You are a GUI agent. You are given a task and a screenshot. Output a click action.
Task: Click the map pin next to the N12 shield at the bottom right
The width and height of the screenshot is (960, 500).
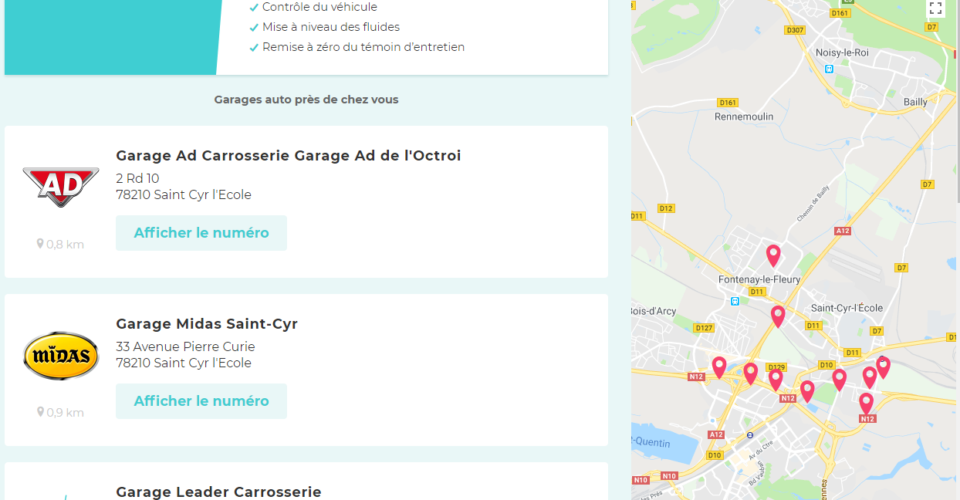point(866,403)
